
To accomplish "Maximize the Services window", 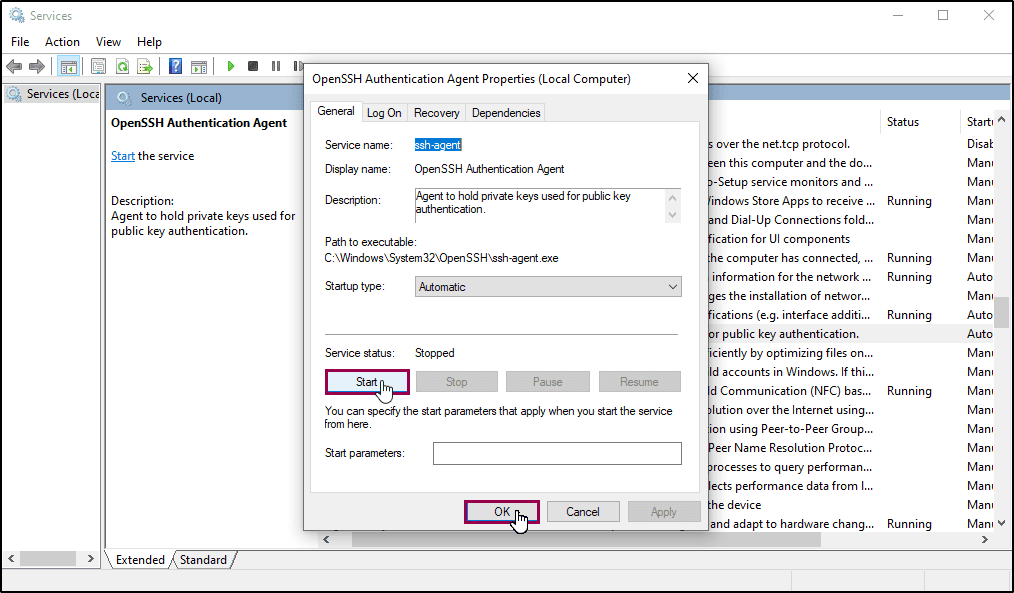I will (x=943, y=16).
